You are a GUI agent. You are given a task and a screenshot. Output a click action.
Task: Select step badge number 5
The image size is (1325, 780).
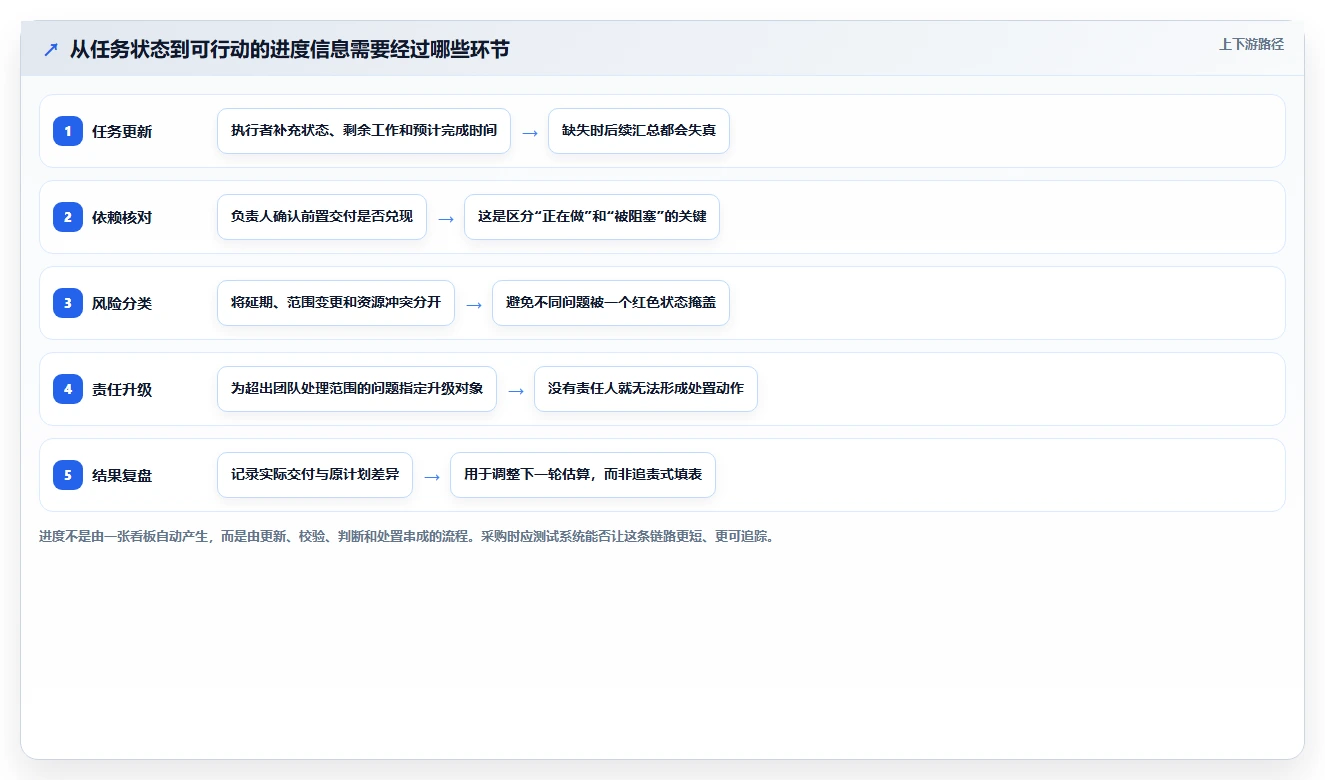(68, 474)
